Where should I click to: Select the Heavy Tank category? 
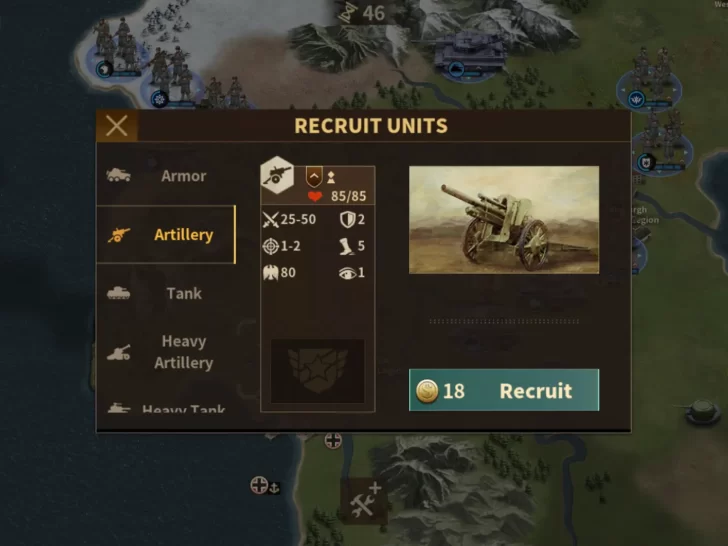[x=166, y=407]
